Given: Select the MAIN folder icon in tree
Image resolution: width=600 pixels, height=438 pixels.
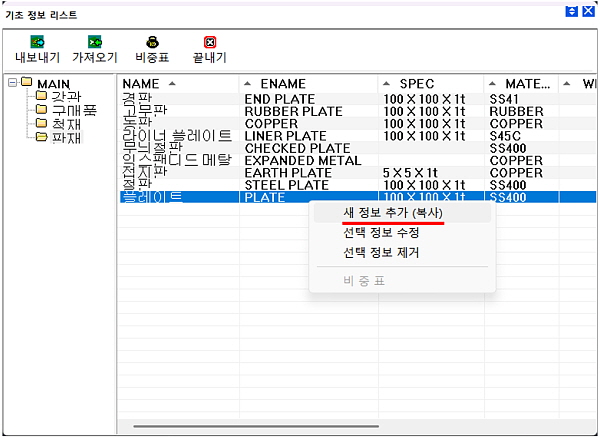Looking at the screenshot, I should click(26, 81).
